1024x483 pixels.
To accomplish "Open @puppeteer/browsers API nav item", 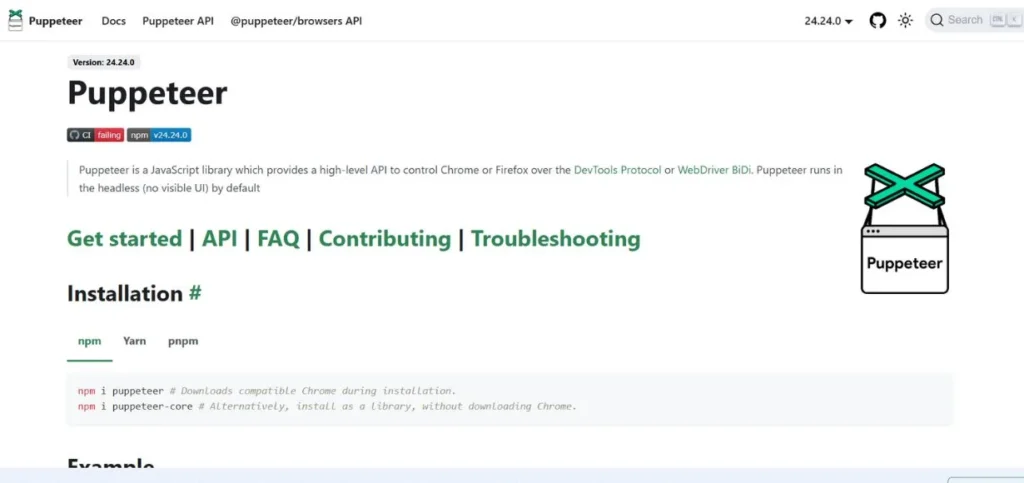I will [296, 21].
